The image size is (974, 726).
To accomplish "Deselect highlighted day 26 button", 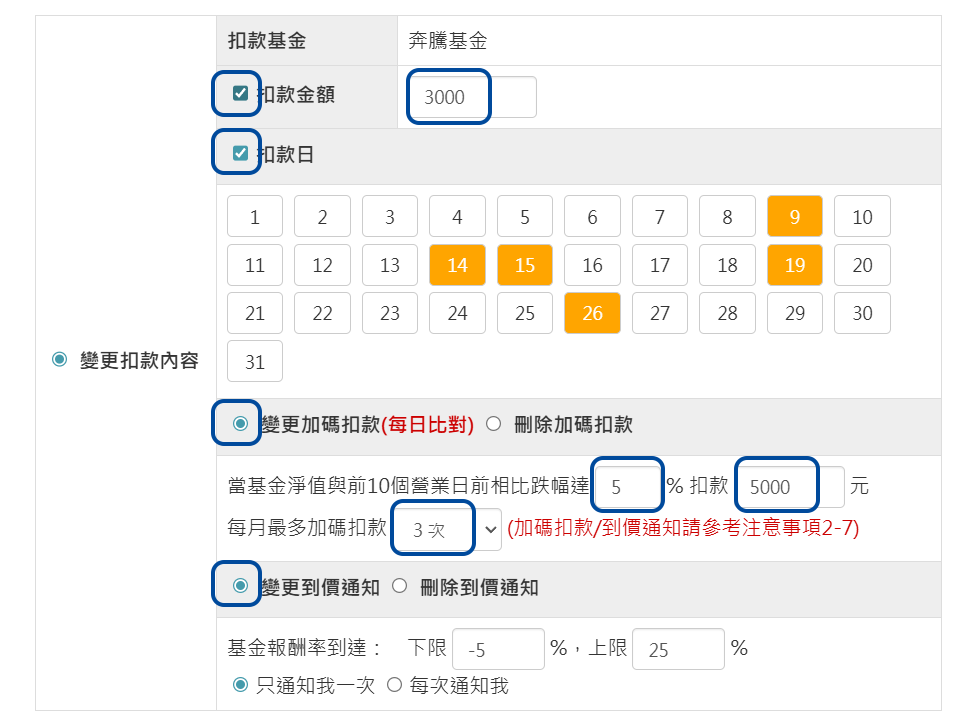I will tap(592, 313).
